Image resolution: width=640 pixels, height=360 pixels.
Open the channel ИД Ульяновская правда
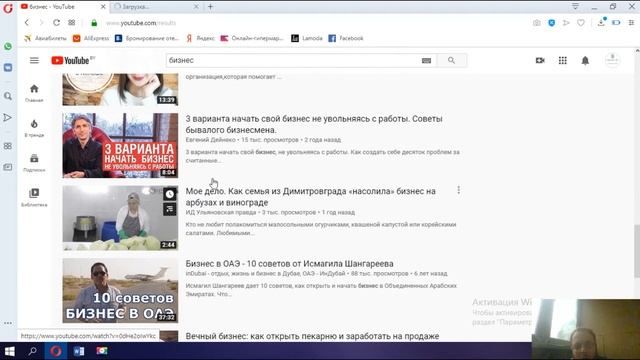(221, 212)
